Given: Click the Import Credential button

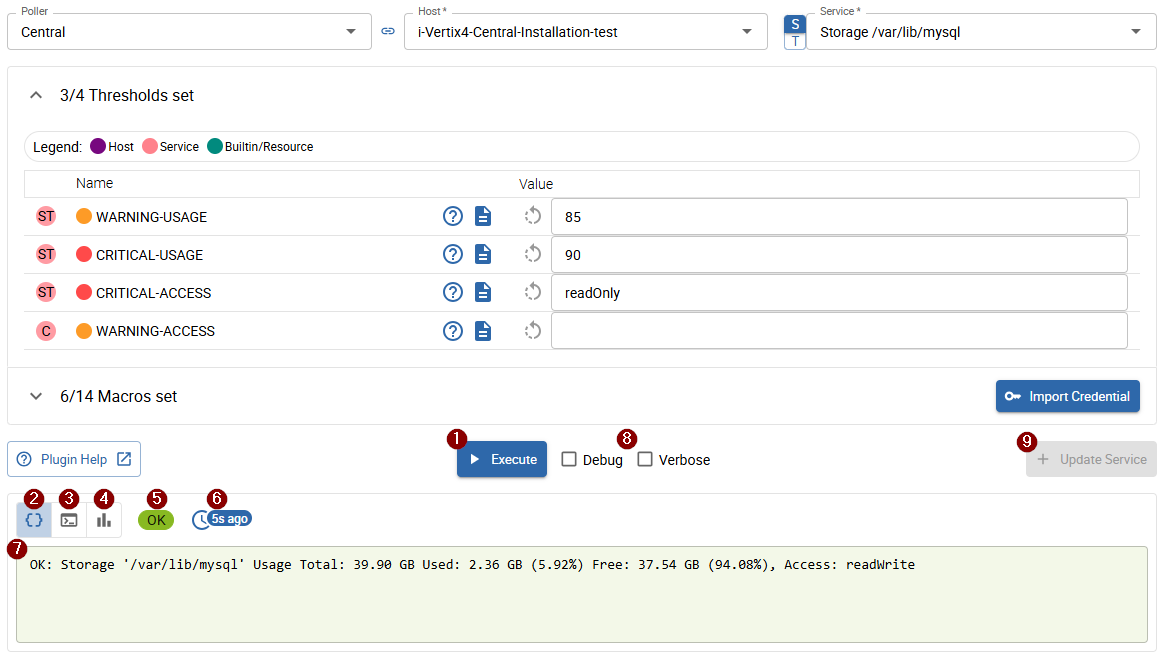Looking at the screenshot, I should pyautogui.click(x=1067, y=396).
